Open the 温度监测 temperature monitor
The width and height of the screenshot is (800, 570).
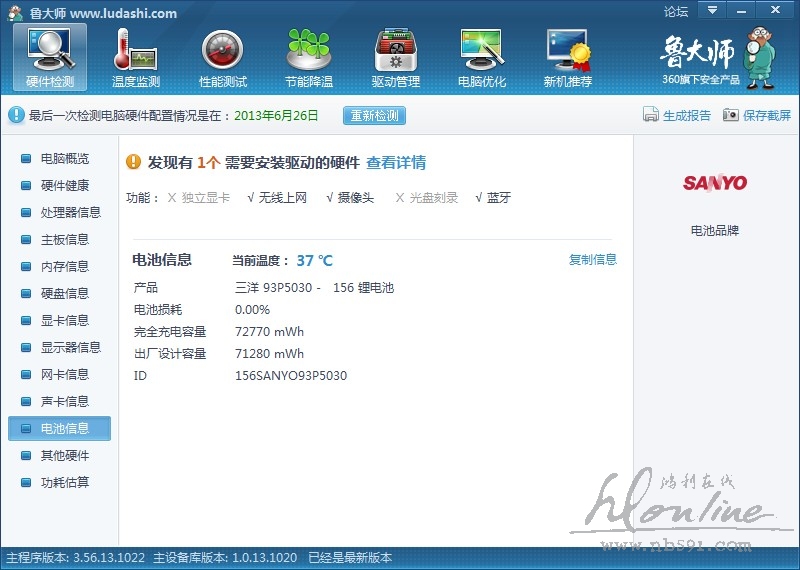[136, 58]
